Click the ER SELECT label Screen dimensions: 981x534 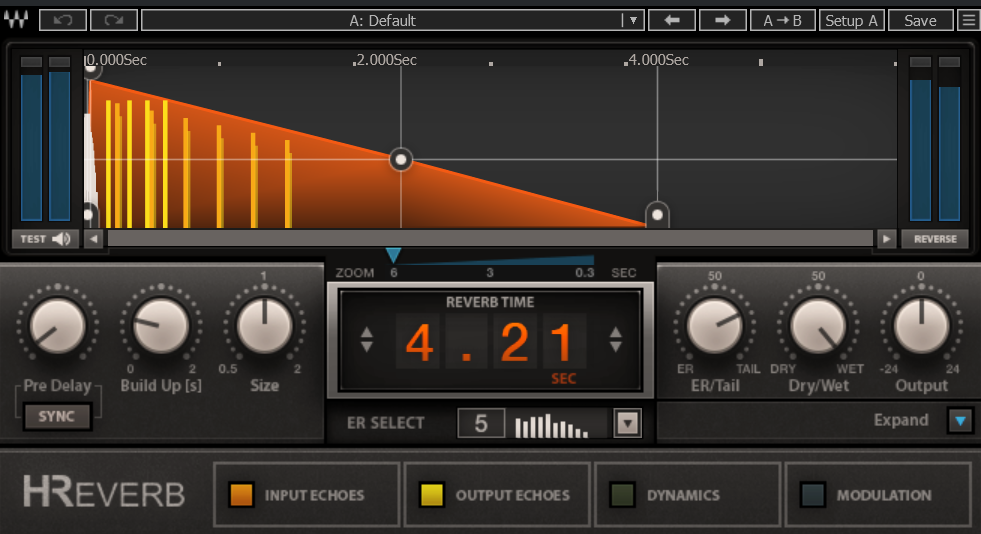385,423
